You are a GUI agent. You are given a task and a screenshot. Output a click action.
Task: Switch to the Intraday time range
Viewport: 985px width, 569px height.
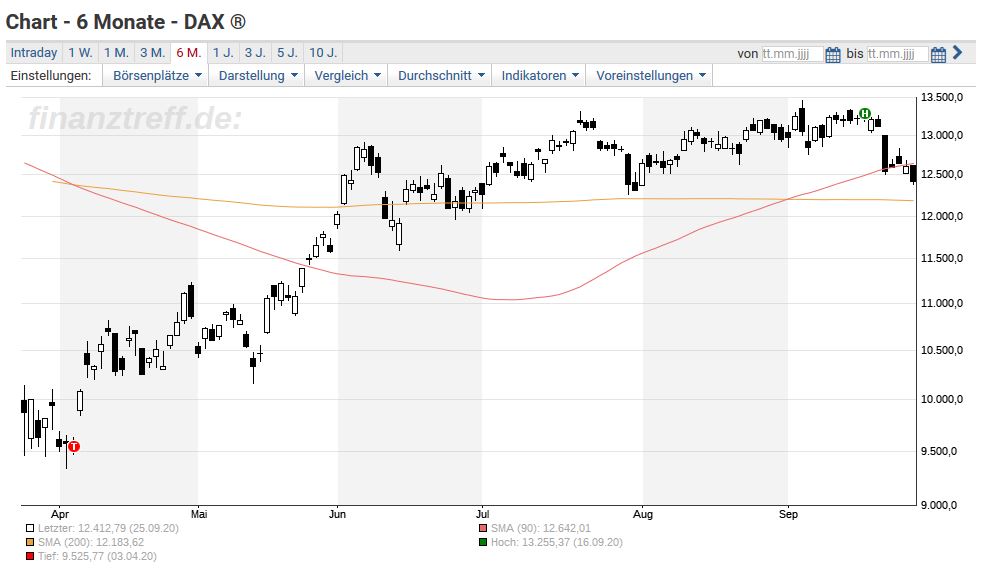point(34,53)
